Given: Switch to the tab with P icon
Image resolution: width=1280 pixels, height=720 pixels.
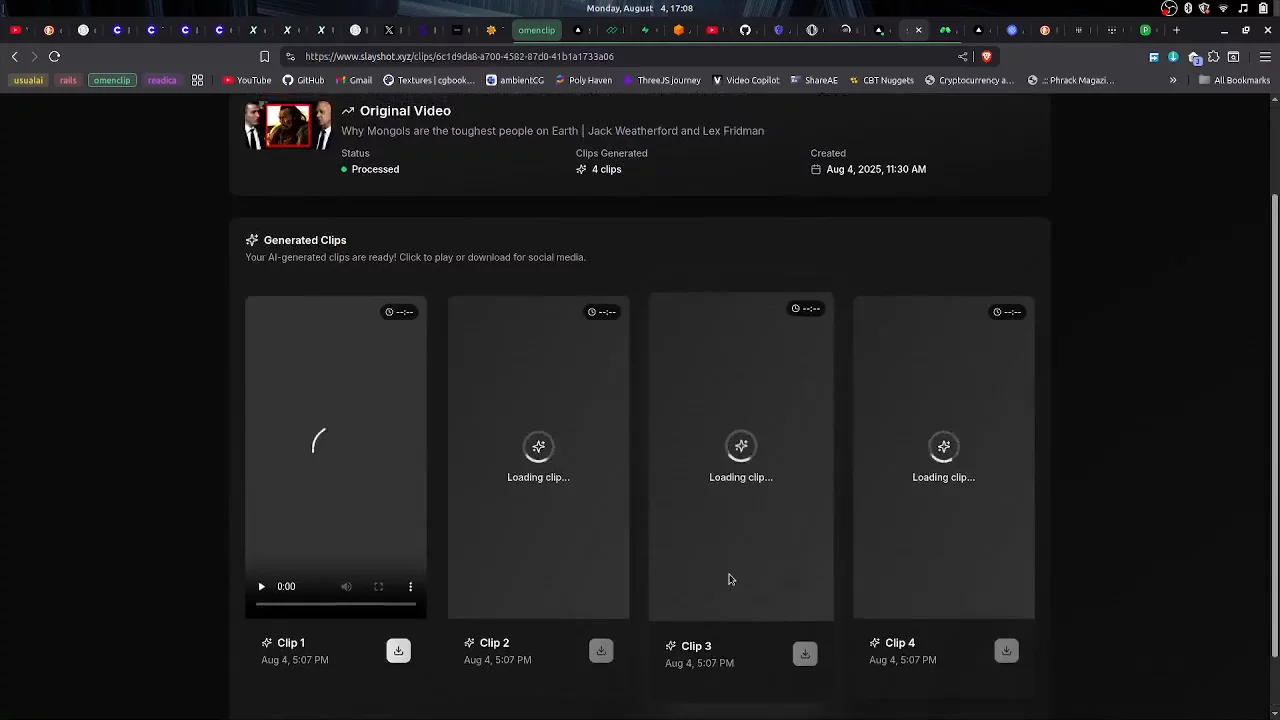Looking at the screenshot, I should [x=1146, y=30].
